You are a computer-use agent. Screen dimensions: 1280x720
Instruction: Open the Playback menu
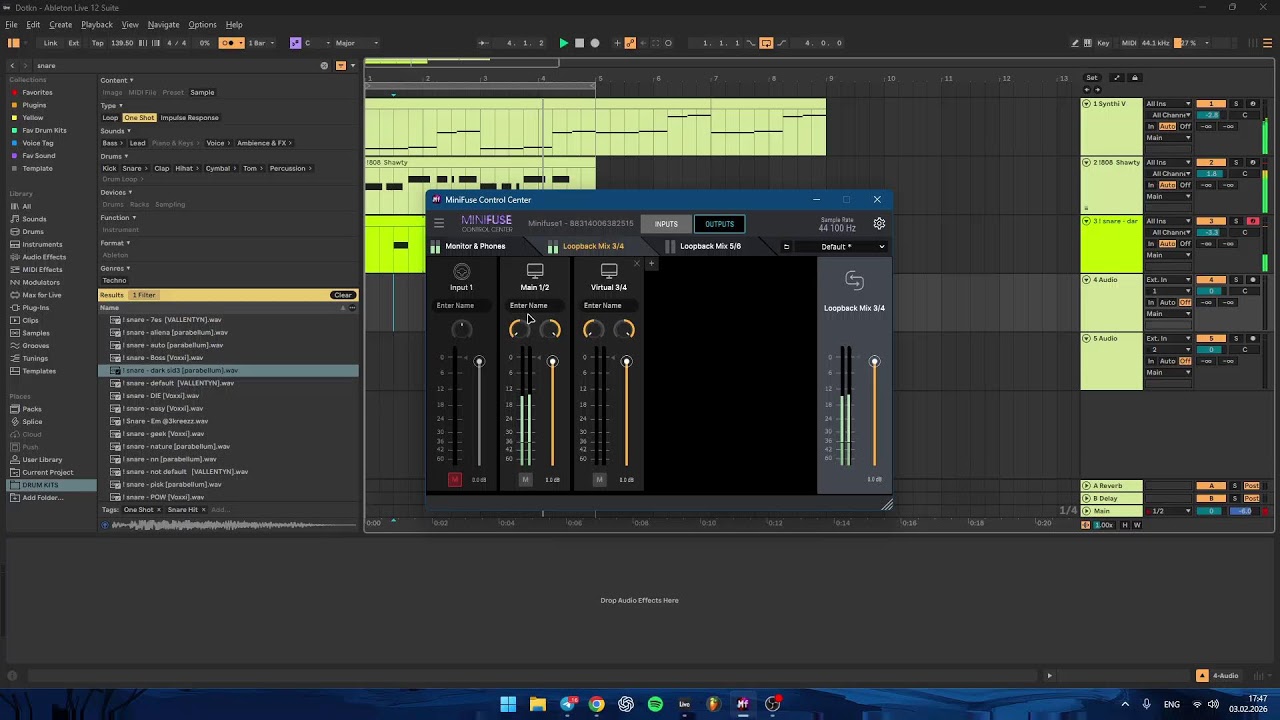[x=96, y=24]
